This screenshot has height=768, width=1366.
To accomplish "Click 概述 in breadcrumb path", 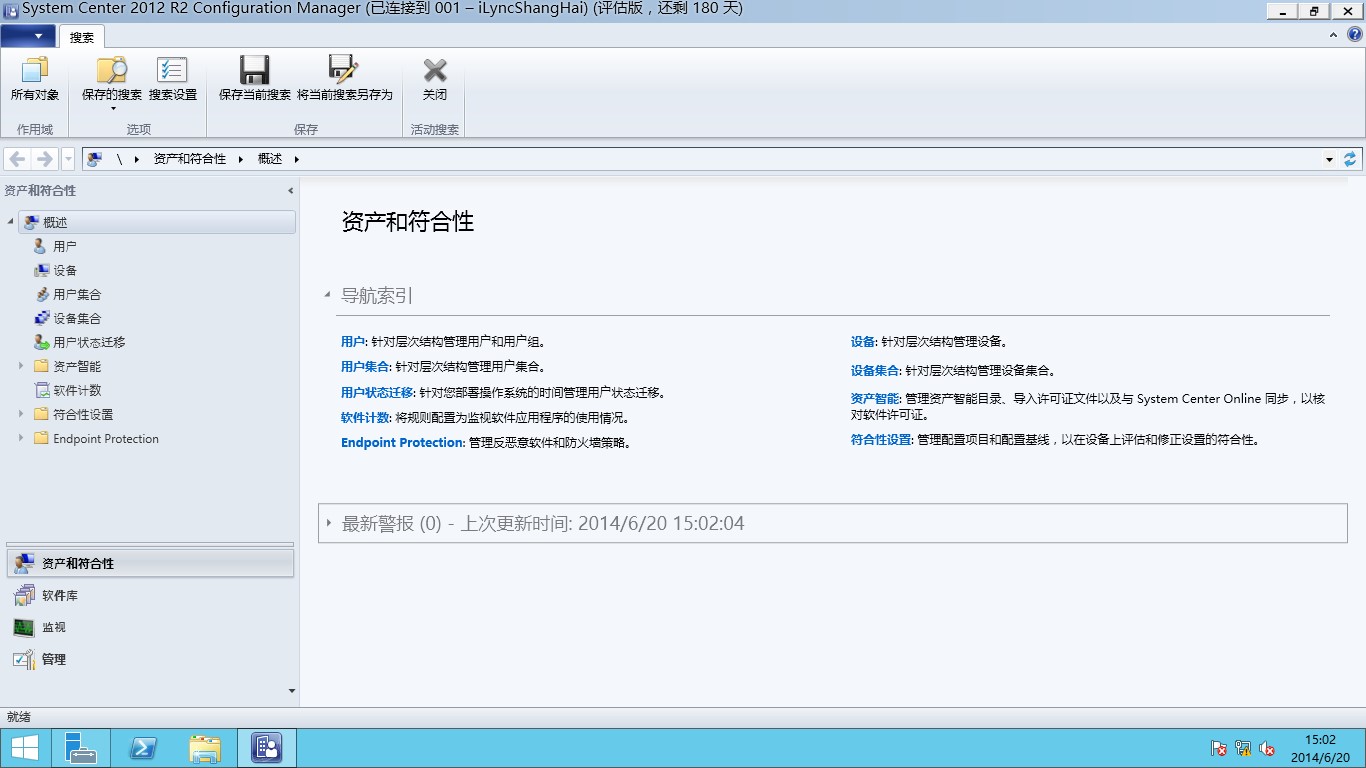I will (x=270, y=159).
